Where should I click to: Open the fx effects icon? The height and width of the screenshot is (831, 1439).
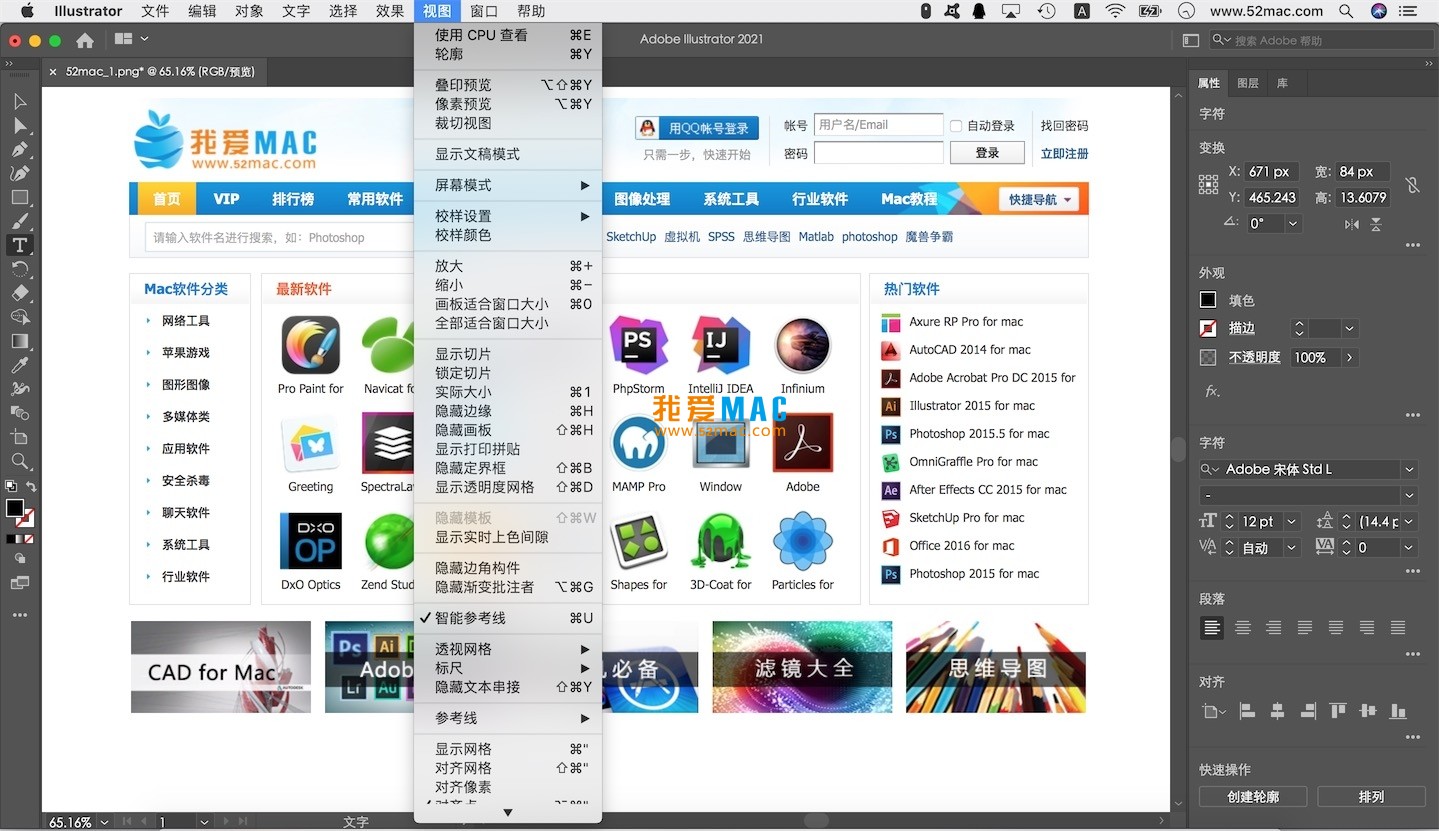tap(1212, 391)
